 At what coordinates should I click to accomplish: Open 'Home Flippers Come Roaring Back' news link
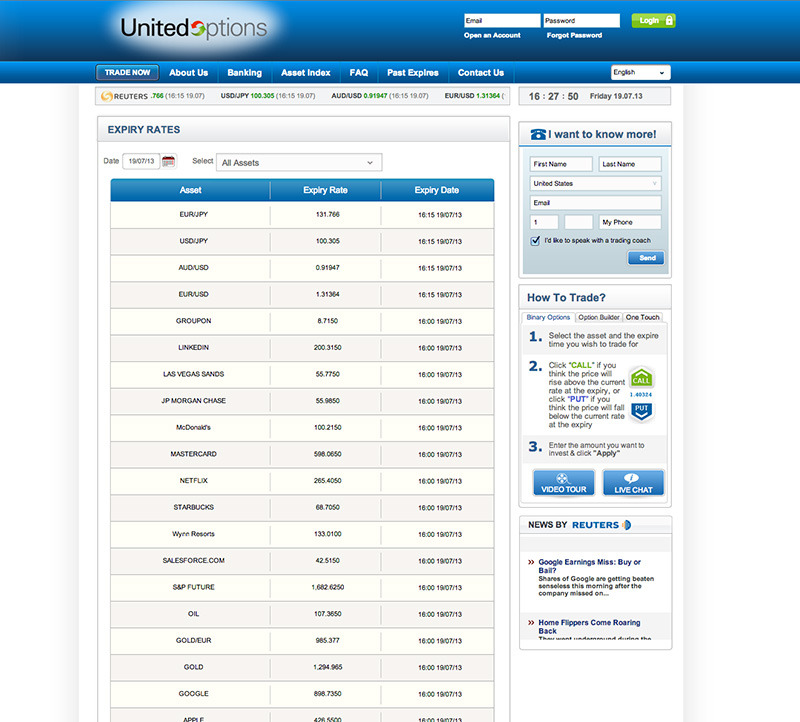coord(589,627)
